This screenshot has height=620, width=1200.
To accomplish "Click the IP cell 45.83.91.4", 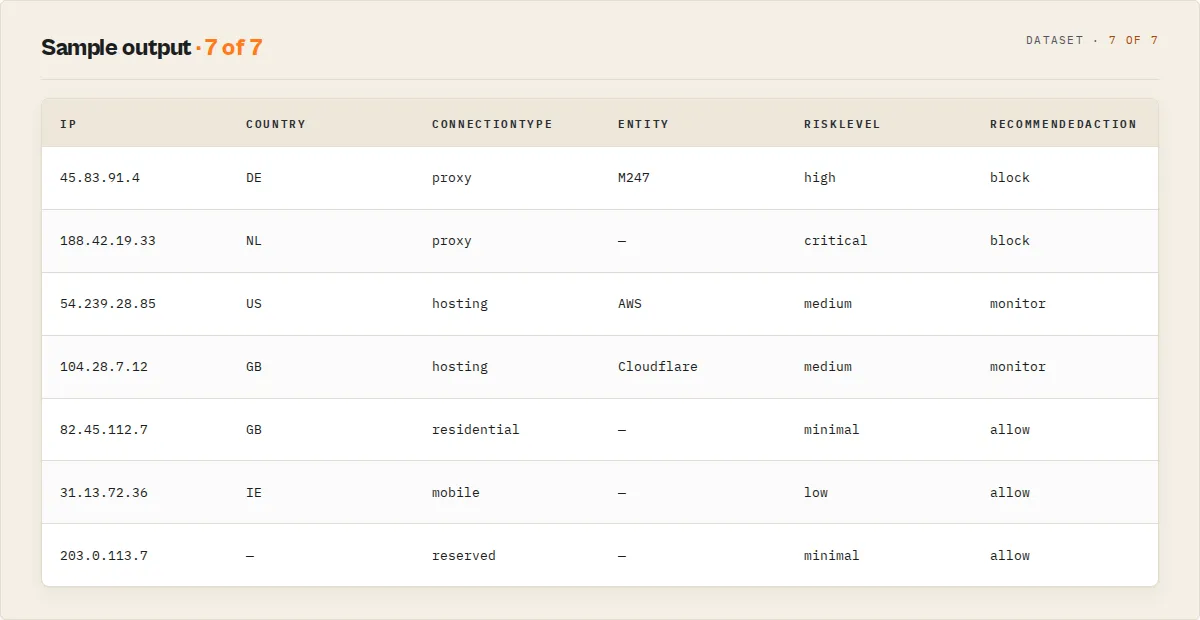I will point(100,178).
